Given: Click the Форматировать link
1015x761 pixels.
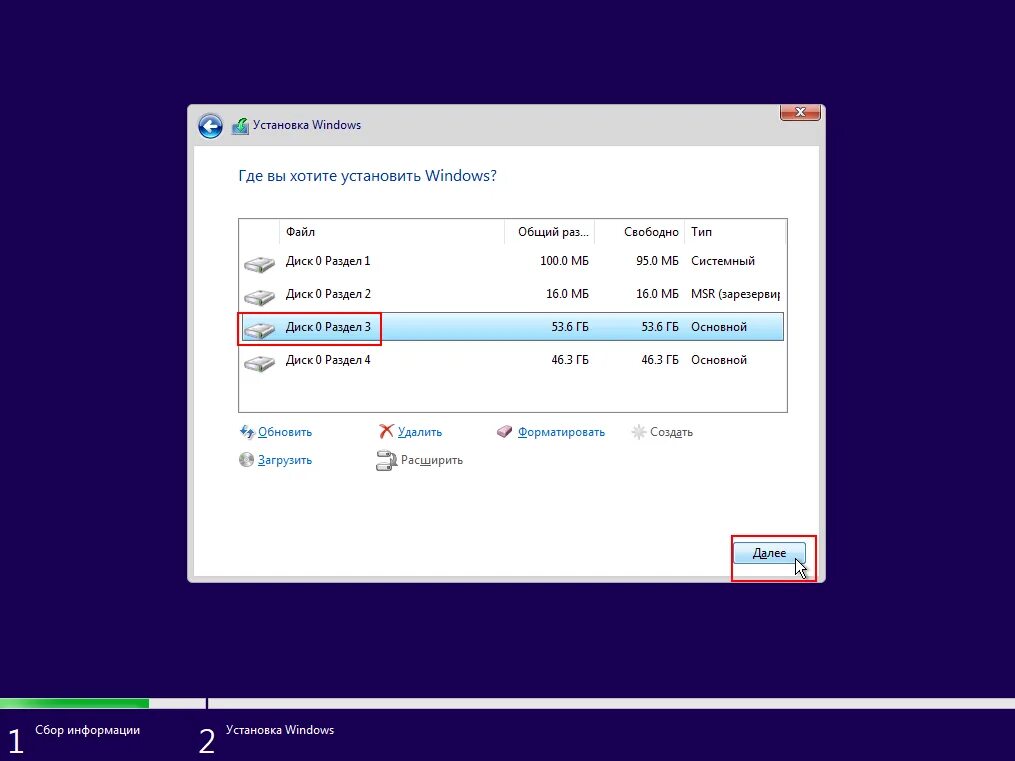Looking at the screenshot, I should coord(561,432).
